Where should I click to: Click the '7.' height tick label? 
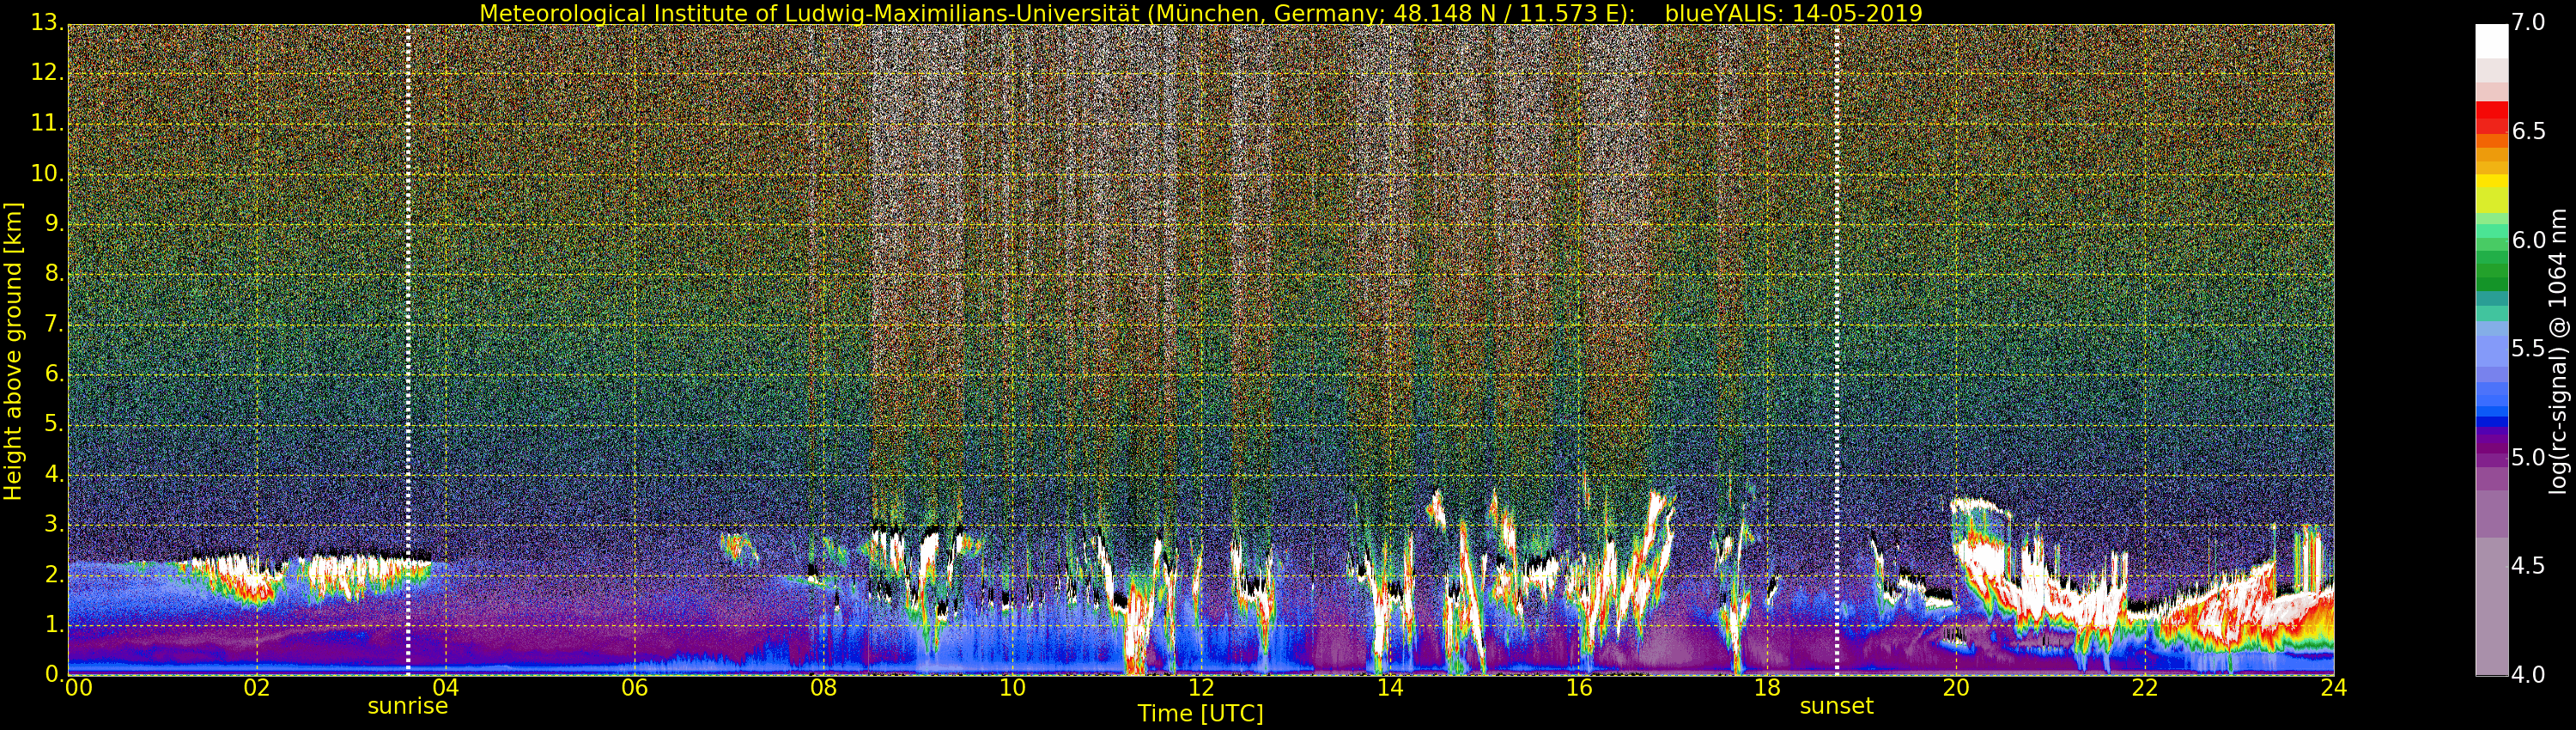point(54,324)
